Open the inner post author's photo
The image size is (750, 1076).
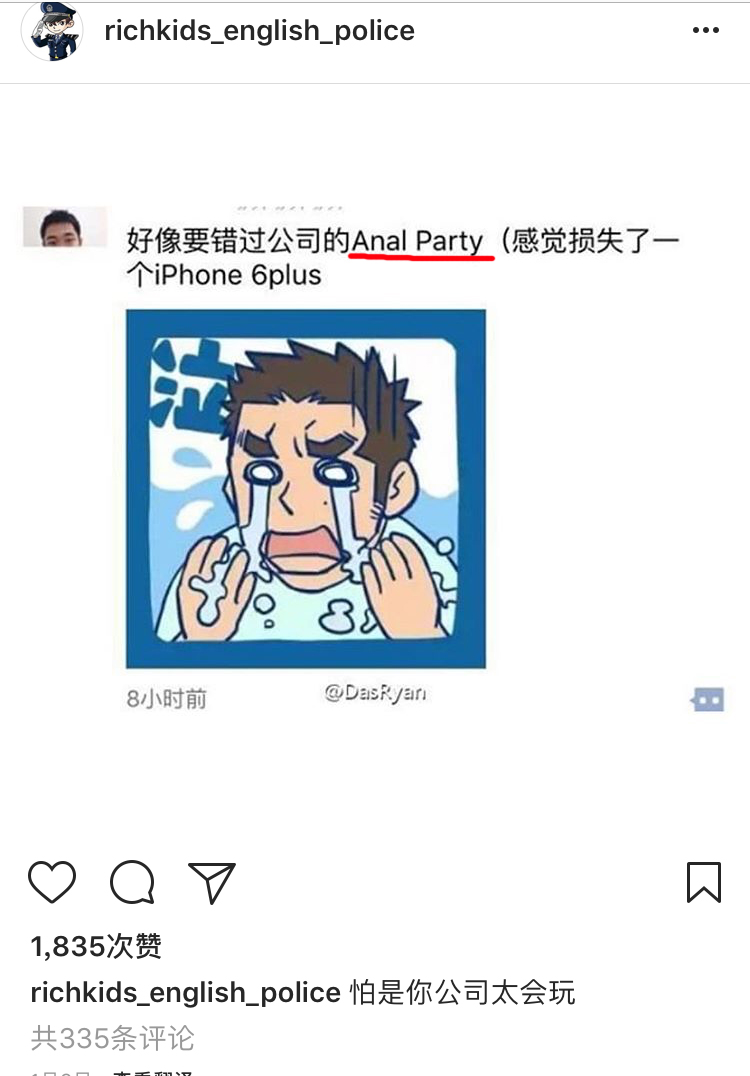click(65, 226)
